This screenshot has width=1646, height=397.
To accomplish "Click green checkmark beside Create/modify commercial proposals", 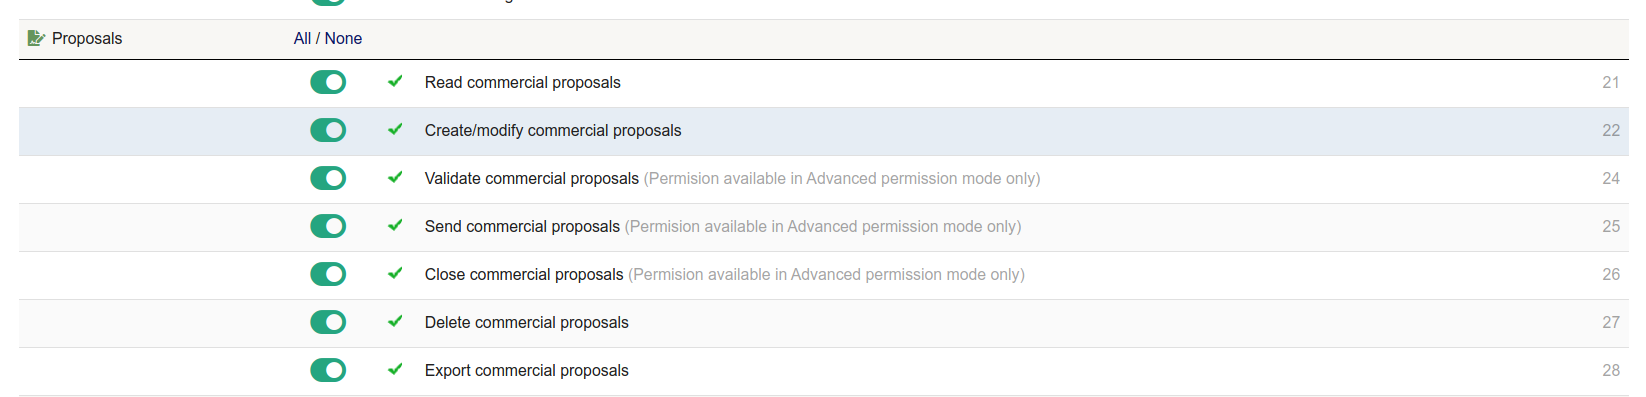I will point(395,129).
